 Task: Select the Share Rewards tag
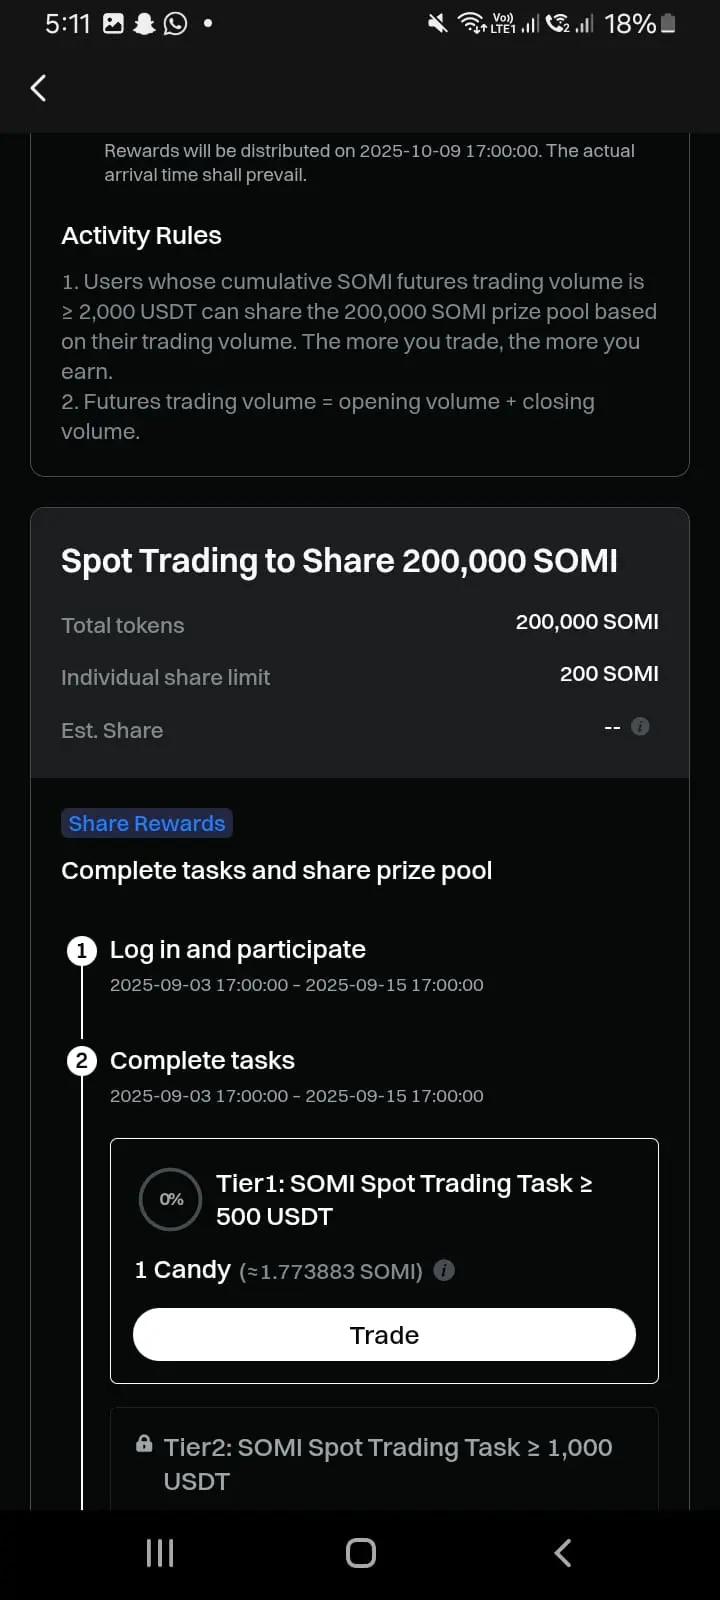tap(147, 823)
